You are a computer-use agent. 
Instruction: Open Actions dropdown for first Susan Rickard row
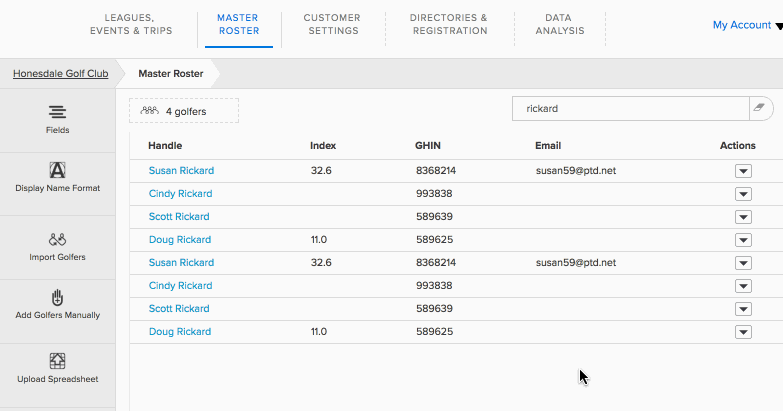click(743, 171)
